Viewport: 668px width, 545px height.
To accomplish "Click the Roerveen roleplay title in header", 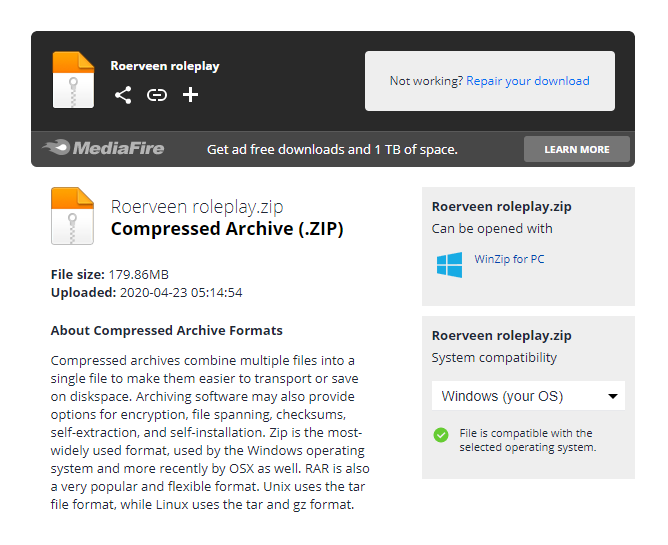I will [x=165, y=66].
